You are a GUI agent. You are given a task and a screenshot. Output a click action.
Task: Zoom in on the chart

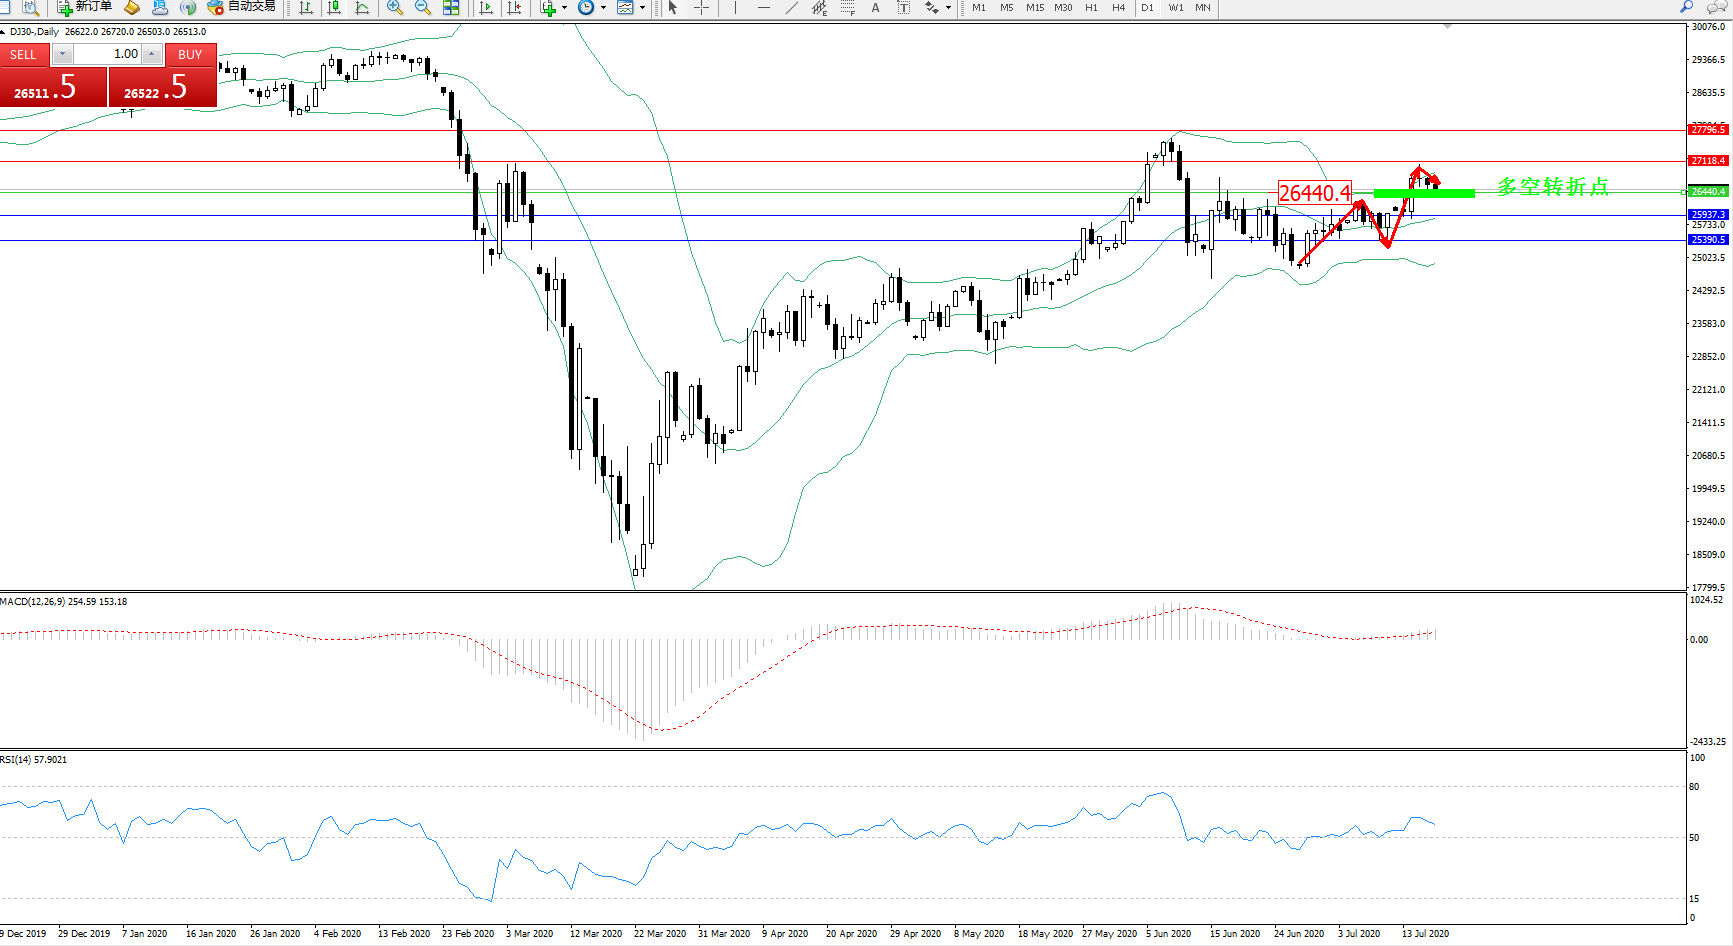(x=395, y=7)
